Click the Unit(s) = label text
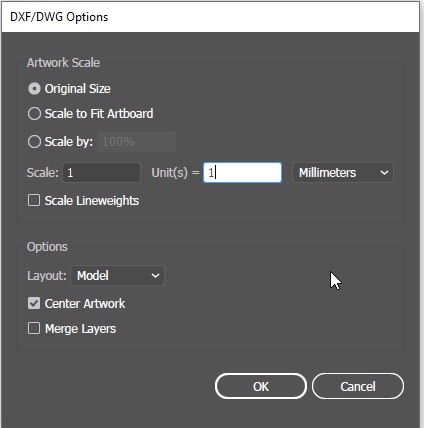Image resolution: width=424 pixels, height=428 pixels. [x=175, y=173]
